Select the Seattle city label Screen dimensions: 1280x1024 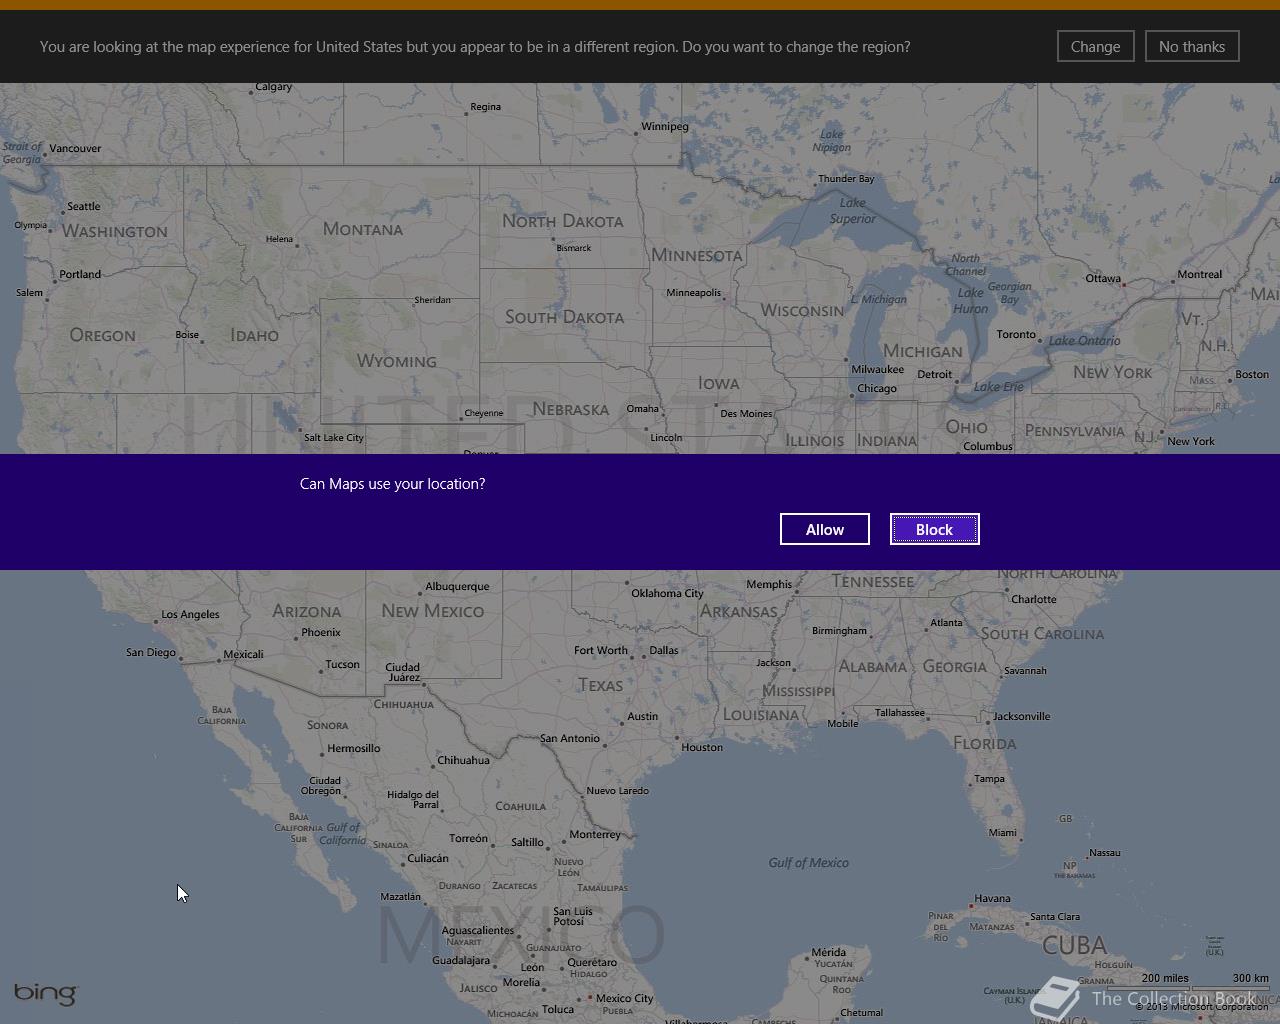84,206
